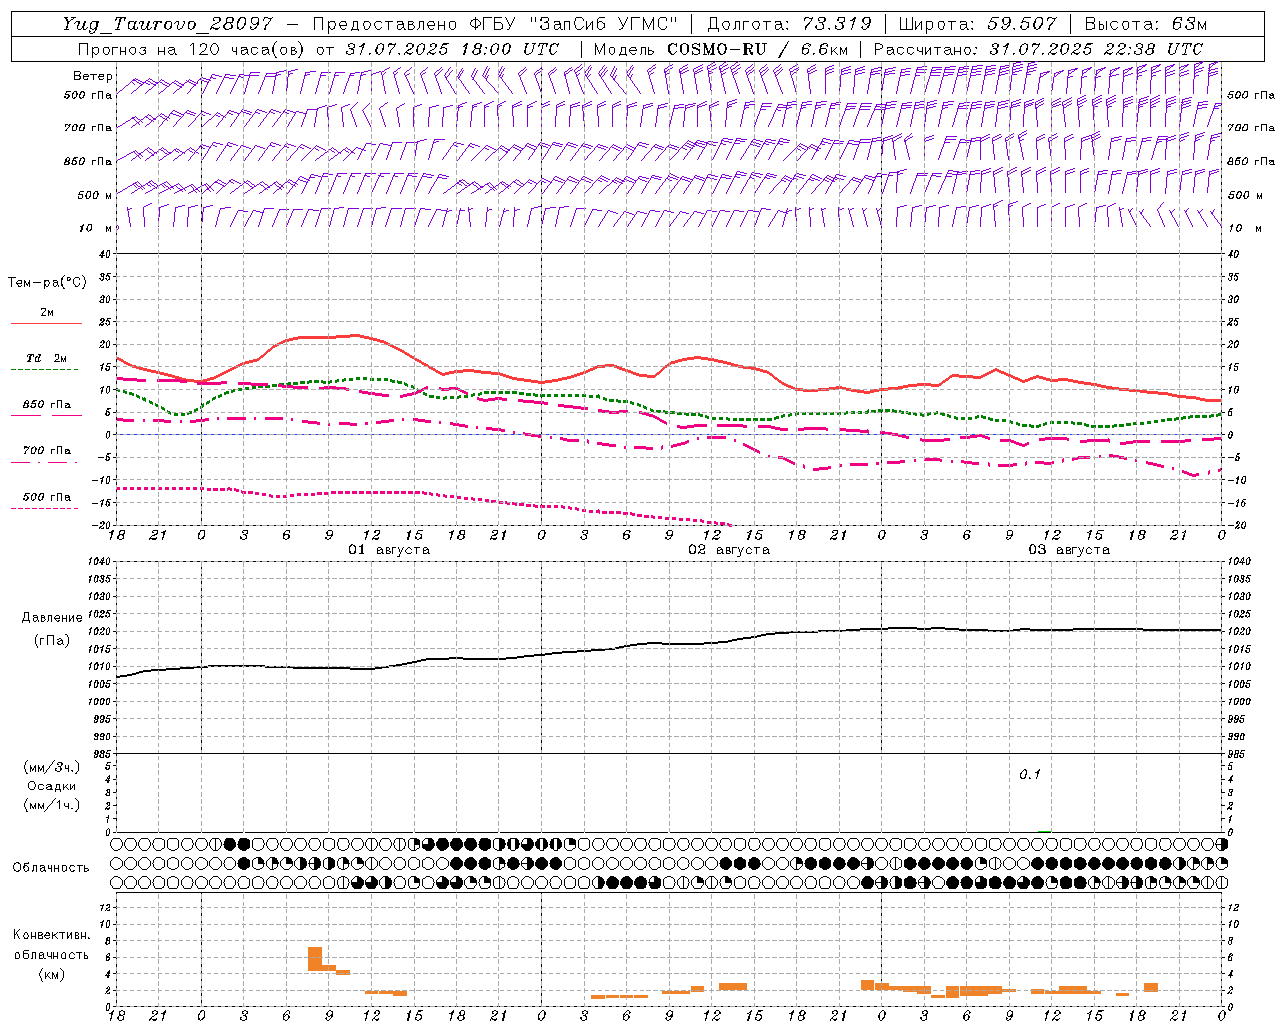Screen dimensions: 1280x1024
Task: Click the Высота: 63м value
Action: click(1145, 24)
